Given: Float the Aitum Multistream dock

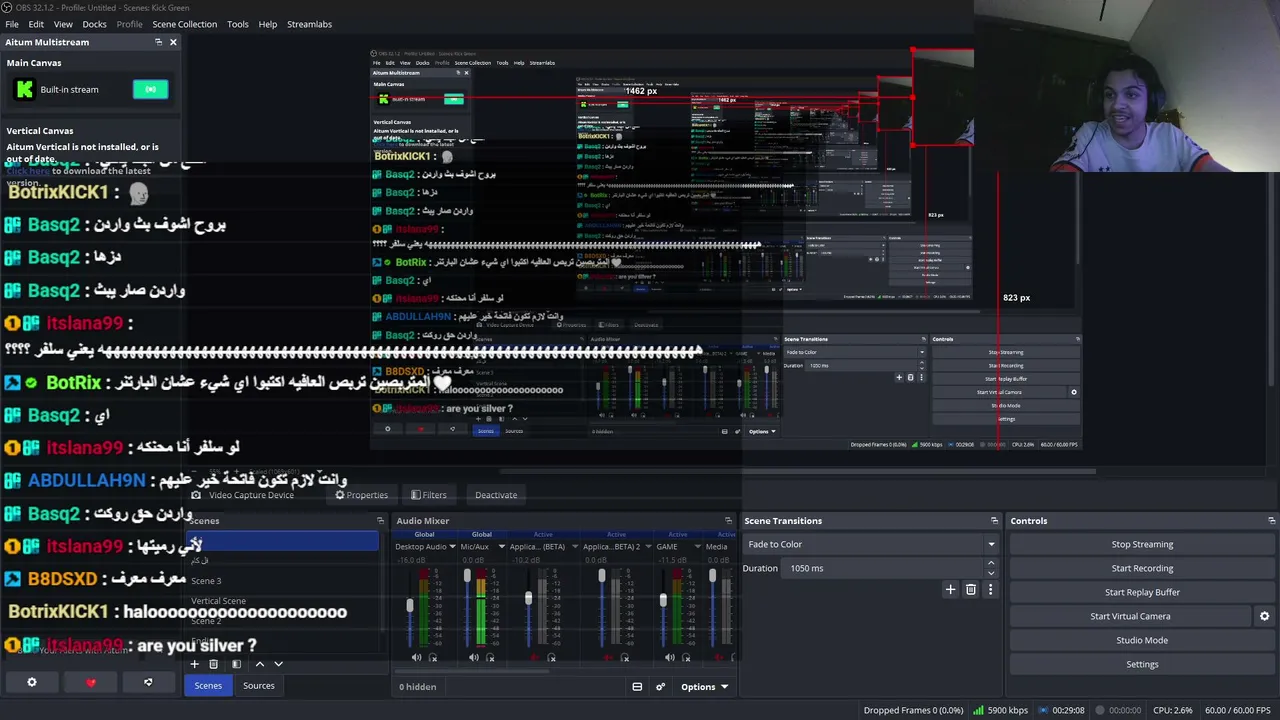Looking at the screenshot, I should pyautogui.click(x=158, y=42).
